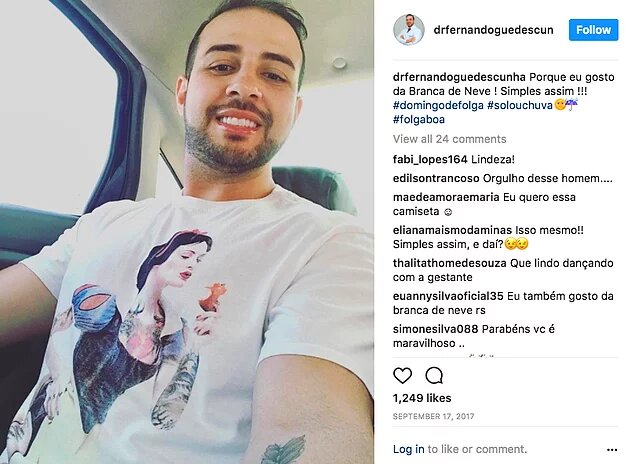Screen dimensions: 635x464
Task: Open drfernandoguedescun username in header
Action: pyautogui.click(x=493, y=30)
